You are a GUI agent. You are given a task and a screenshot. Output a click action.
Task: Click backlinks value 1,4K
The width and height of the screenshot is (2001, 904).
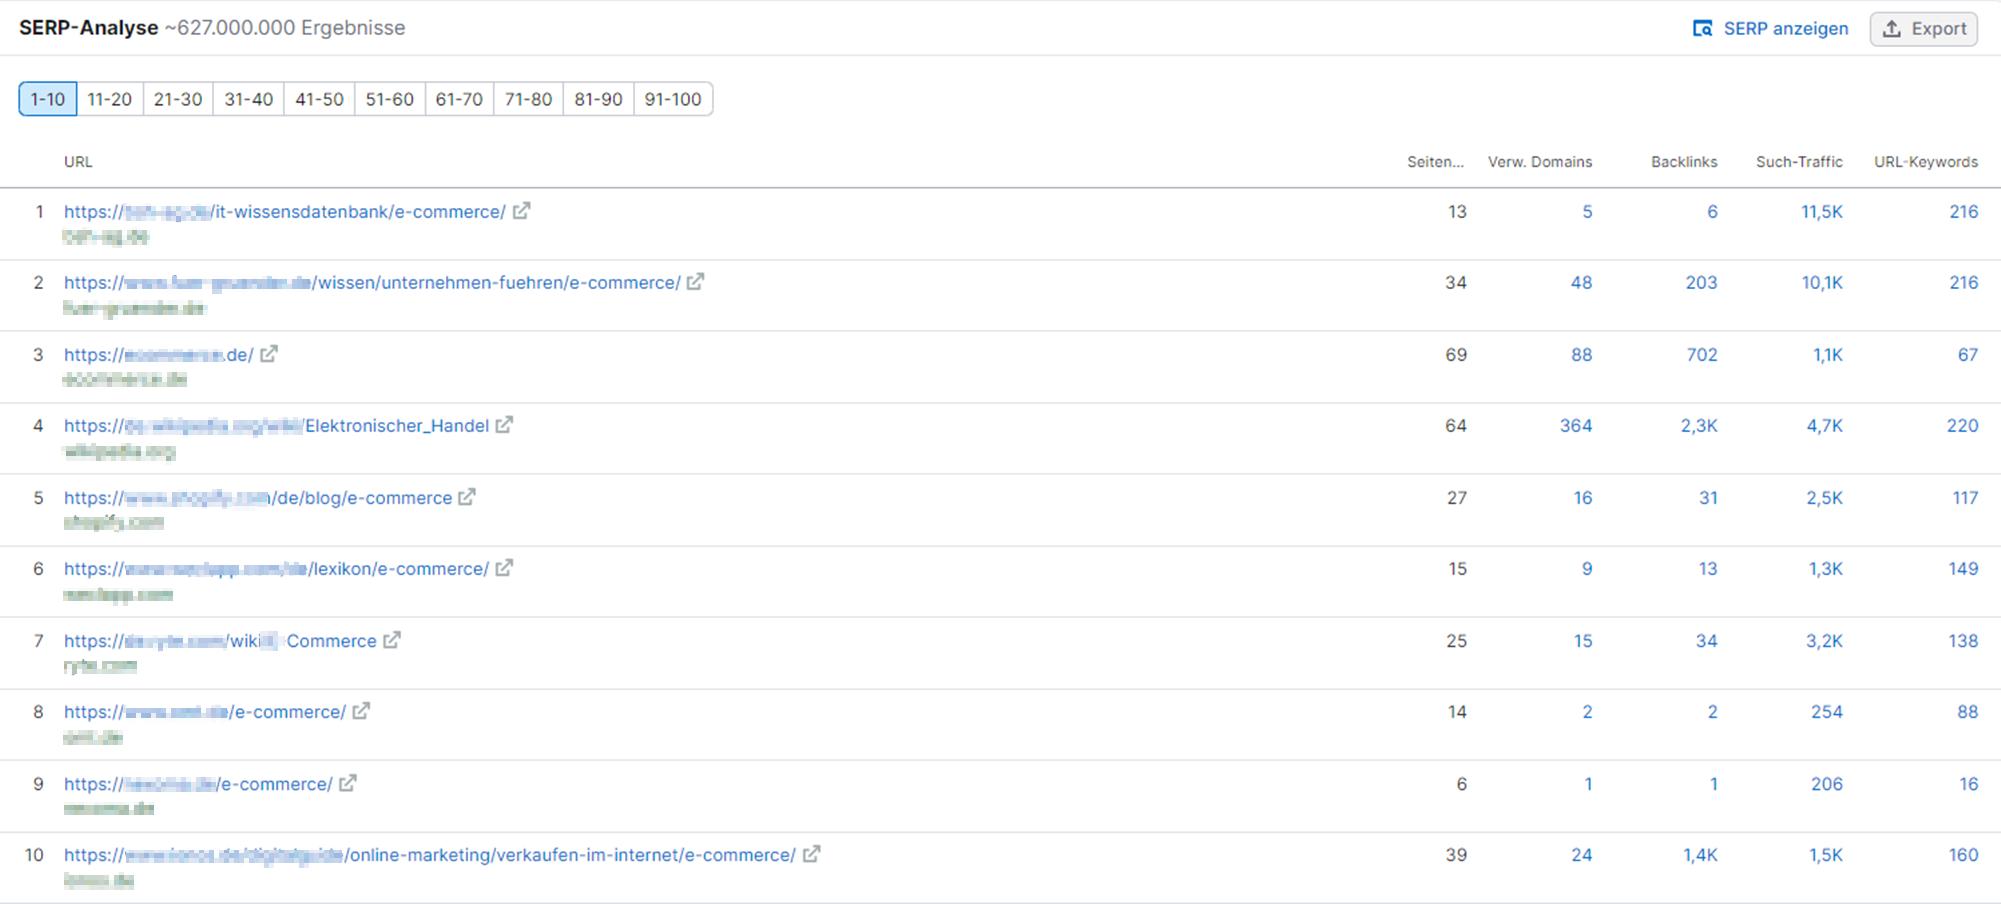pyautogui.click(x=1700, y=854)
